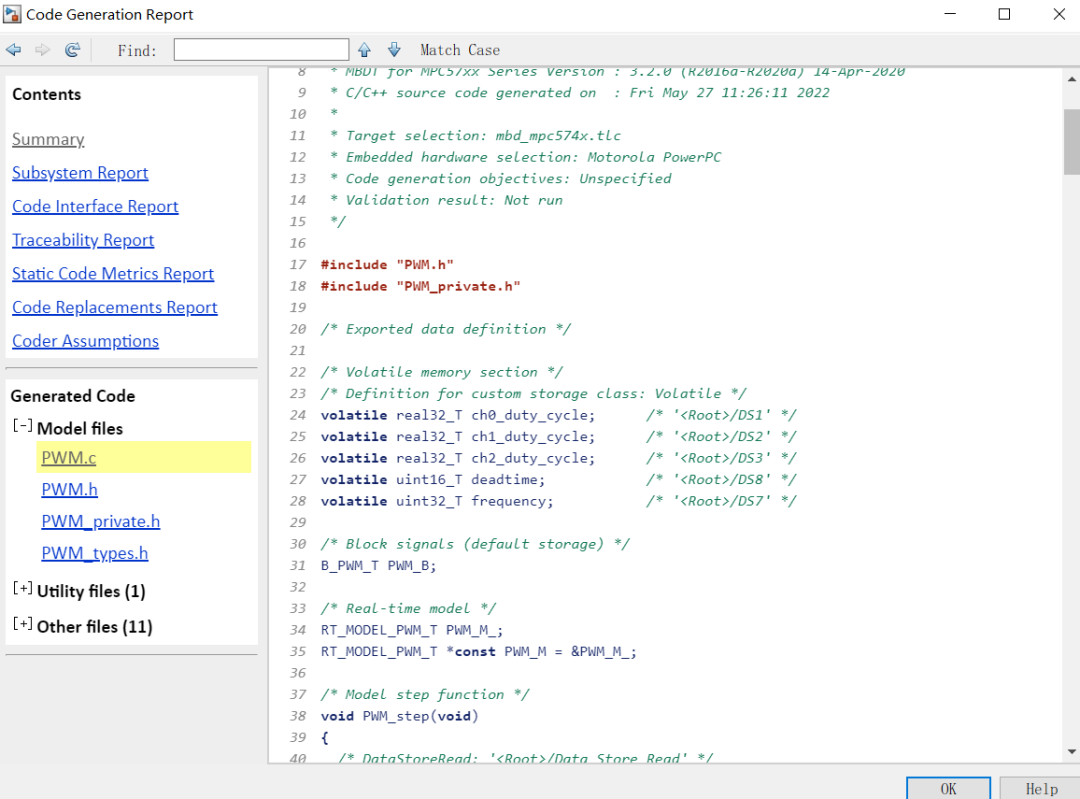Click the Help button

1041,789
